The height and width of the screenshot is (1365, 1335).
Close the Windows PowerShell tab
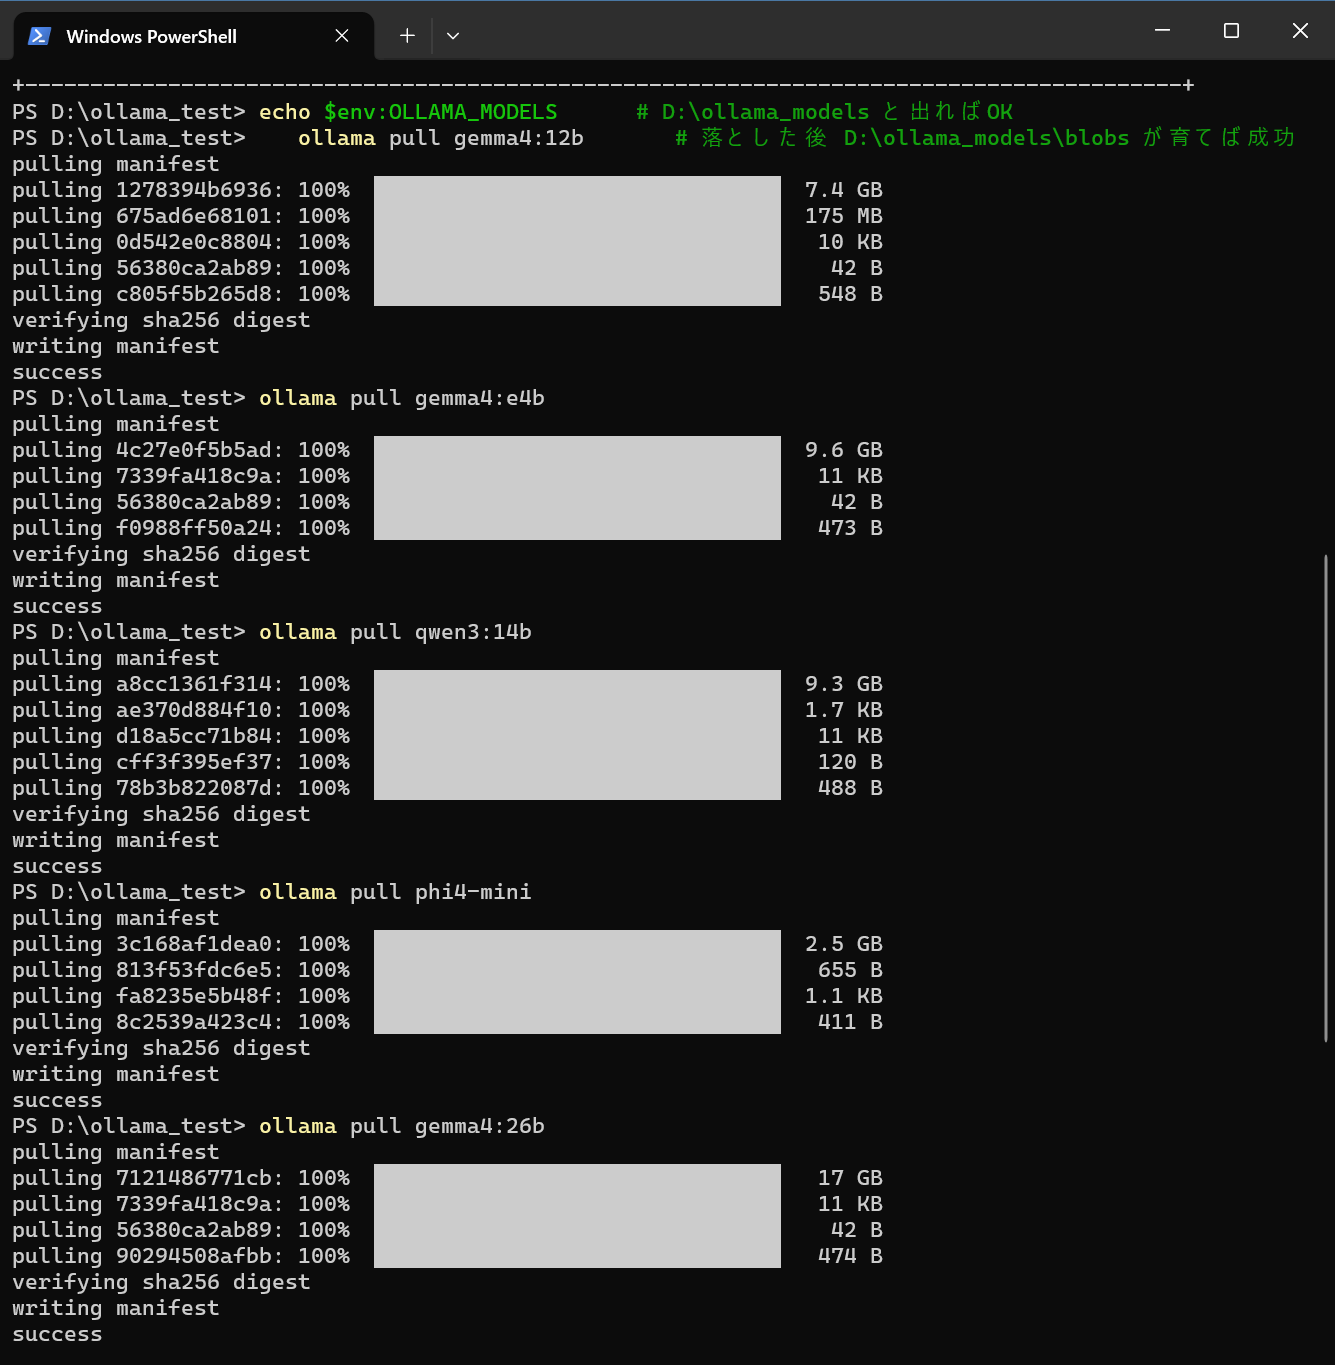pos(342,36)
